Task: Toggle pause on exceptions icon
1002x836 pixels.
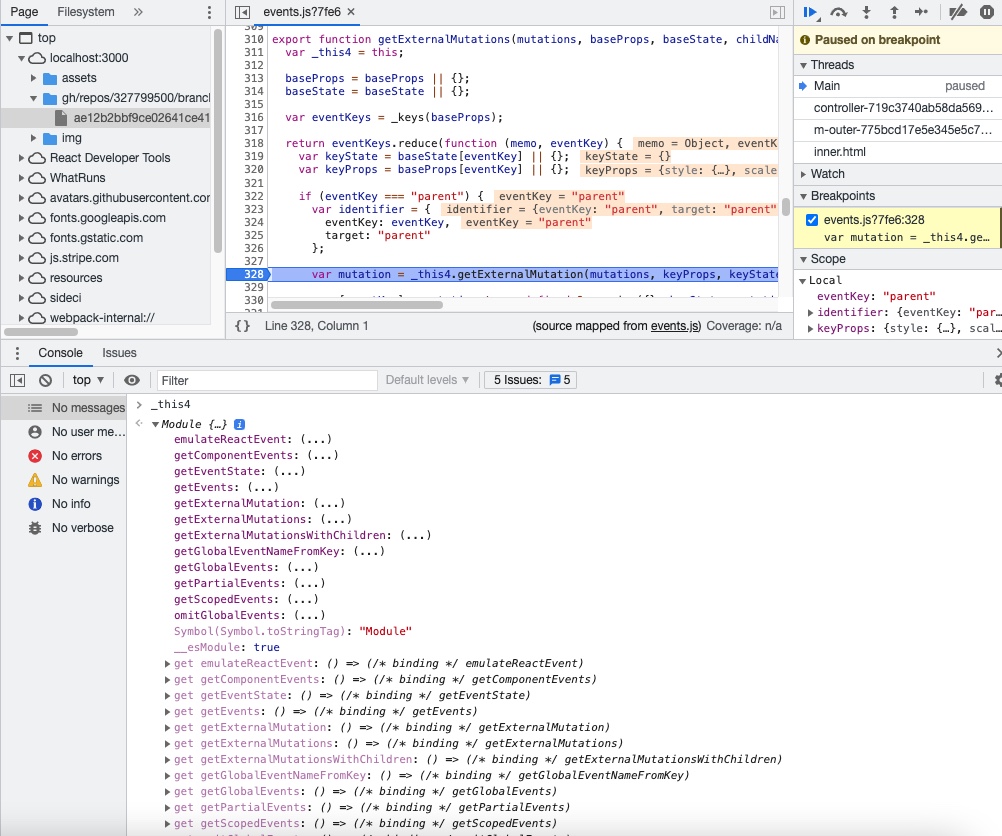Action: click(x=987, y=12)
